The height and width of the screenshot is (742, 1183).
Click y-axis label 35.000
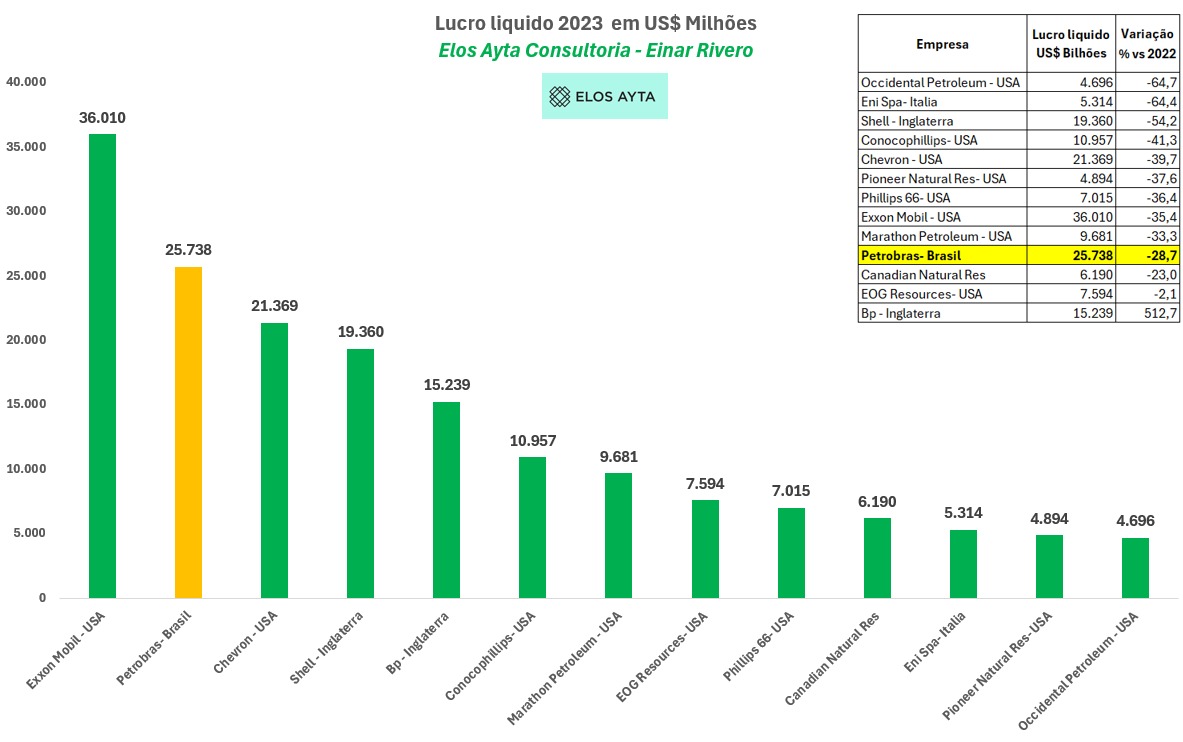tap(26, 146)
